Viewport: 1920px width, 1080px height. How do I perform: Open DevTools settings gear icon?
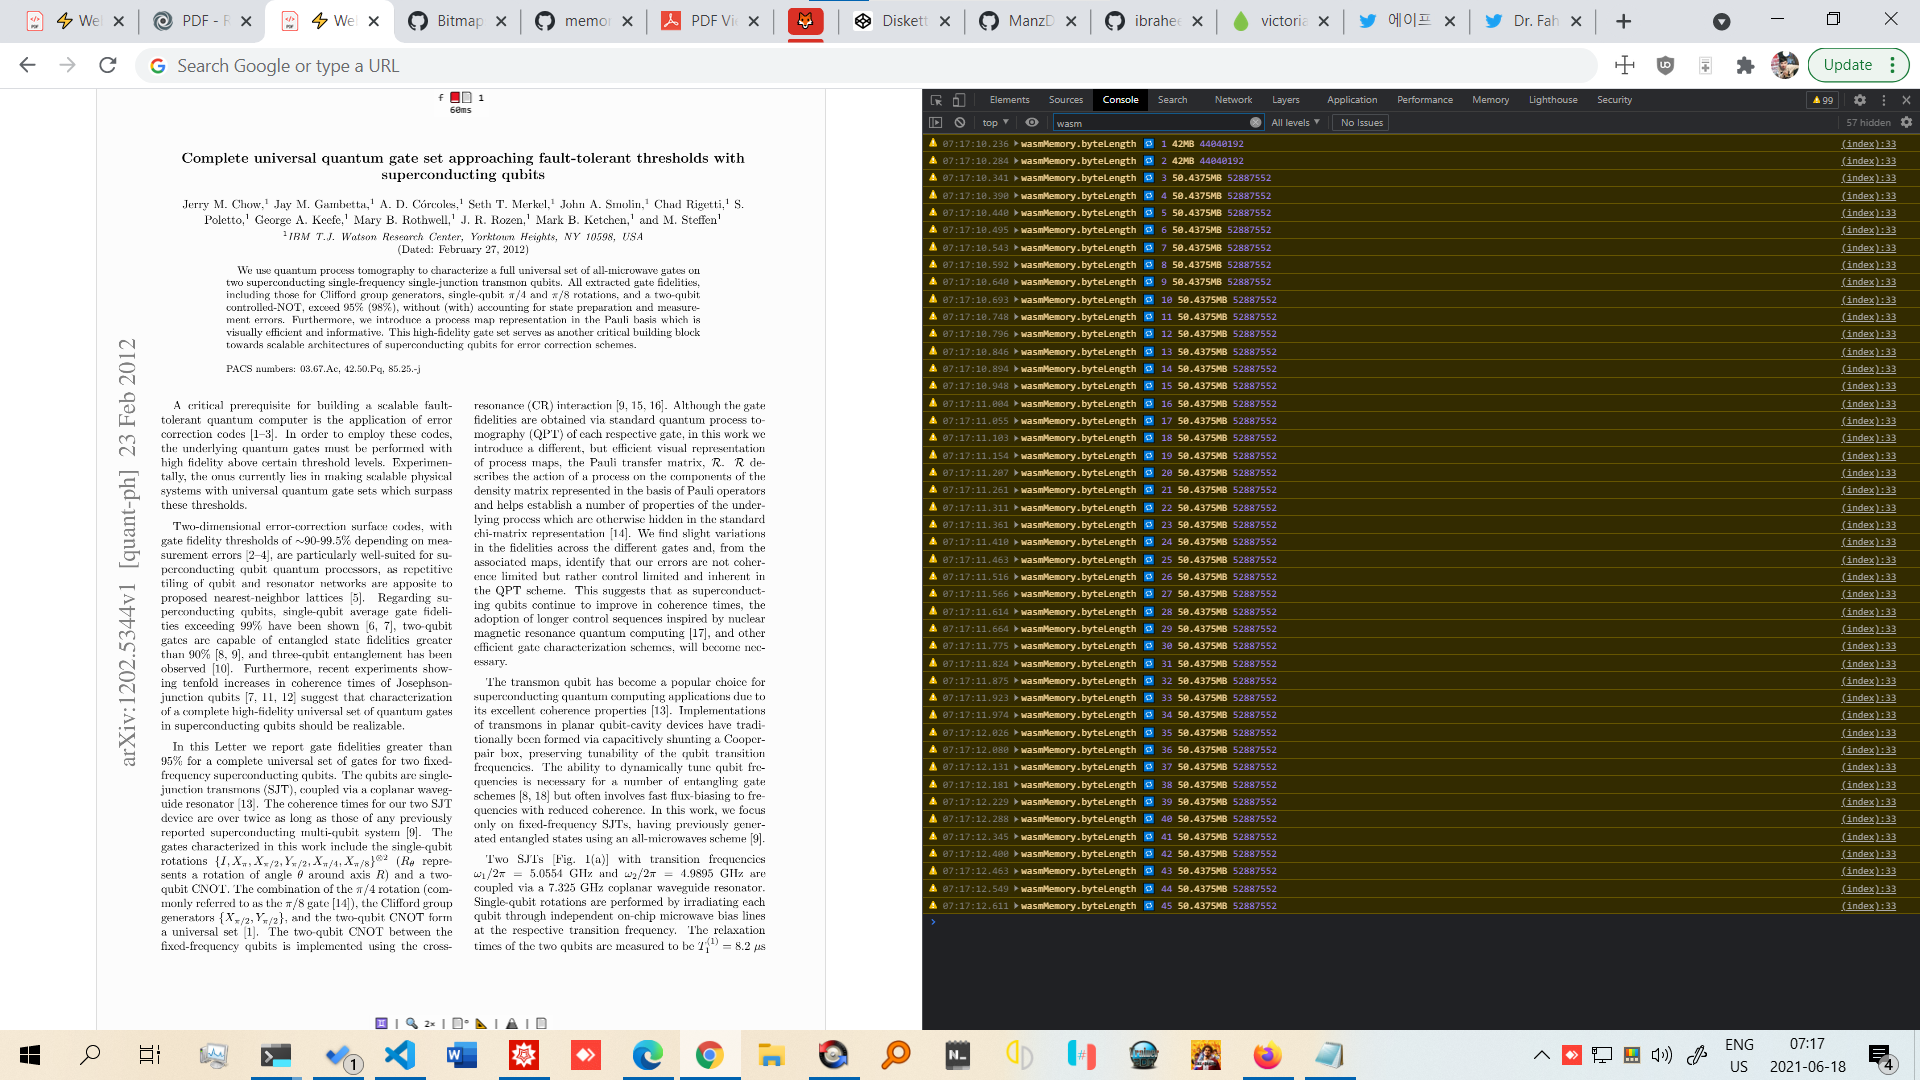(x=1859, y=100)
